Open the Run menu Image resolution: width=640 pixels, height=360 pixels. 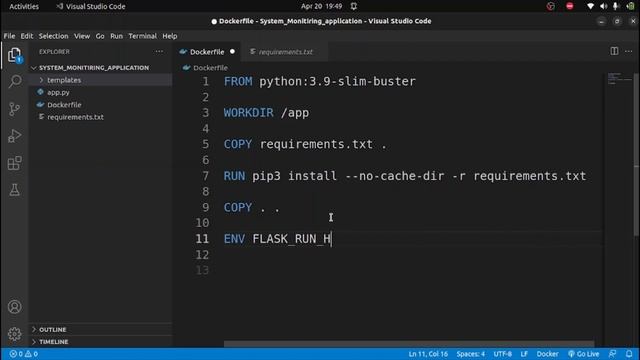[116, 36]
